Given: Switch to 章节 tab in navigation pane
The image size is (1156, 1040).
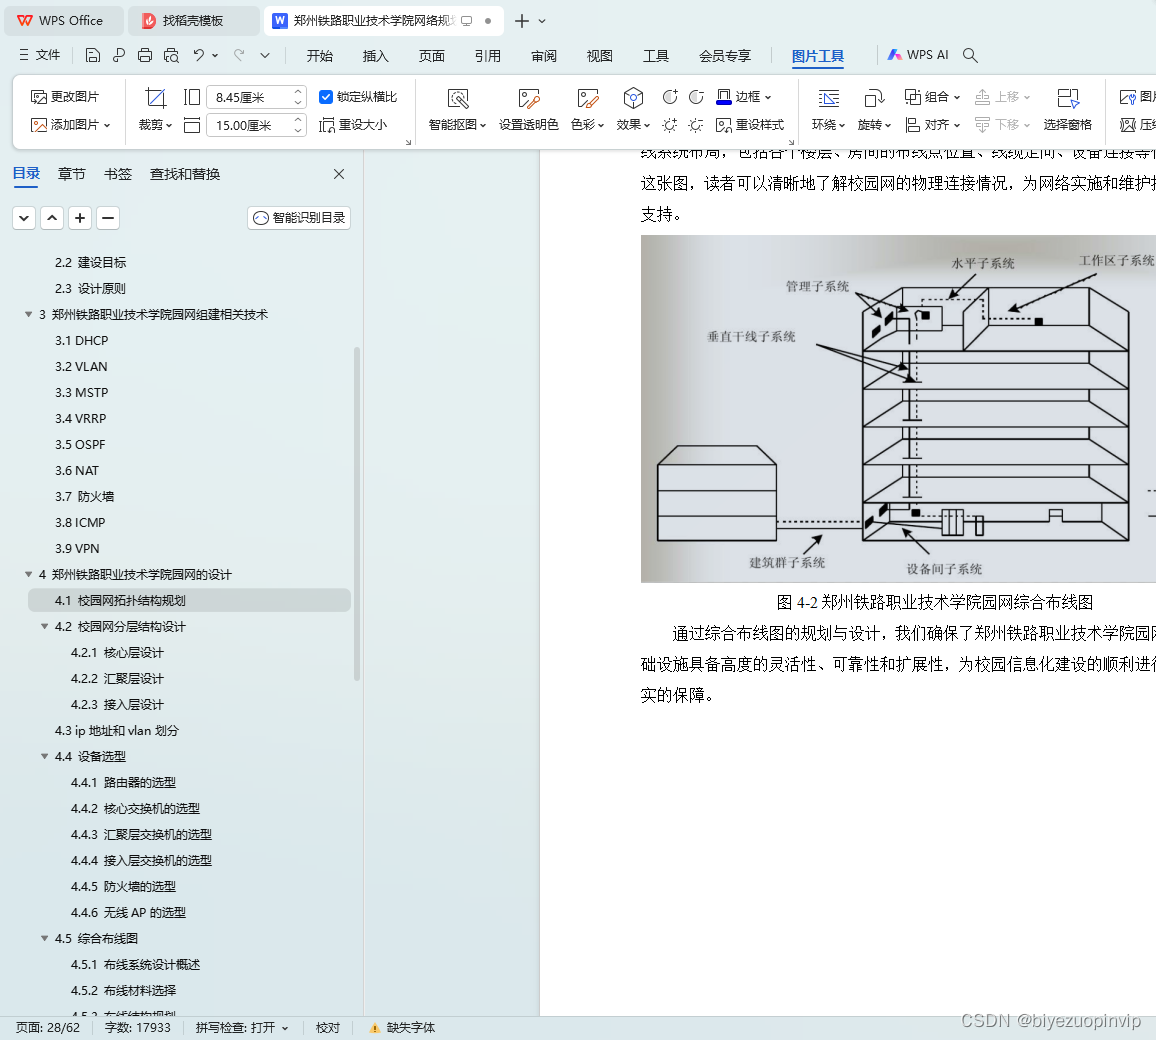Looking at the screenshot, I should coord(72,174).
